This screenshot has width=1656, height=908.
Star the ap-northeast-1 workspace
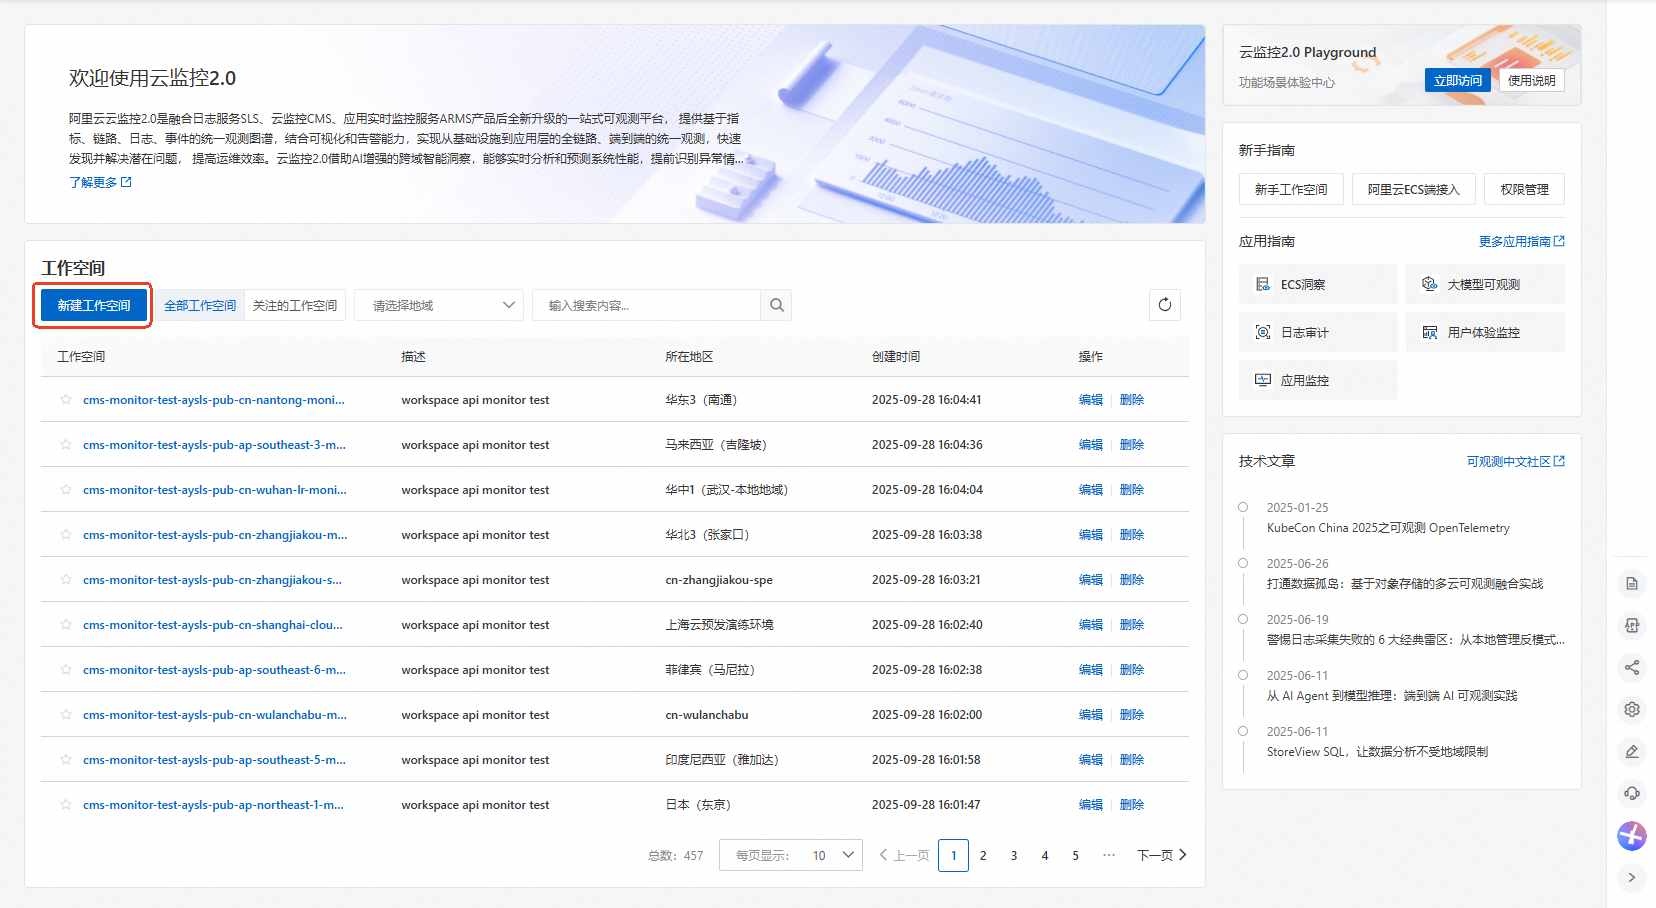[66, 805]
